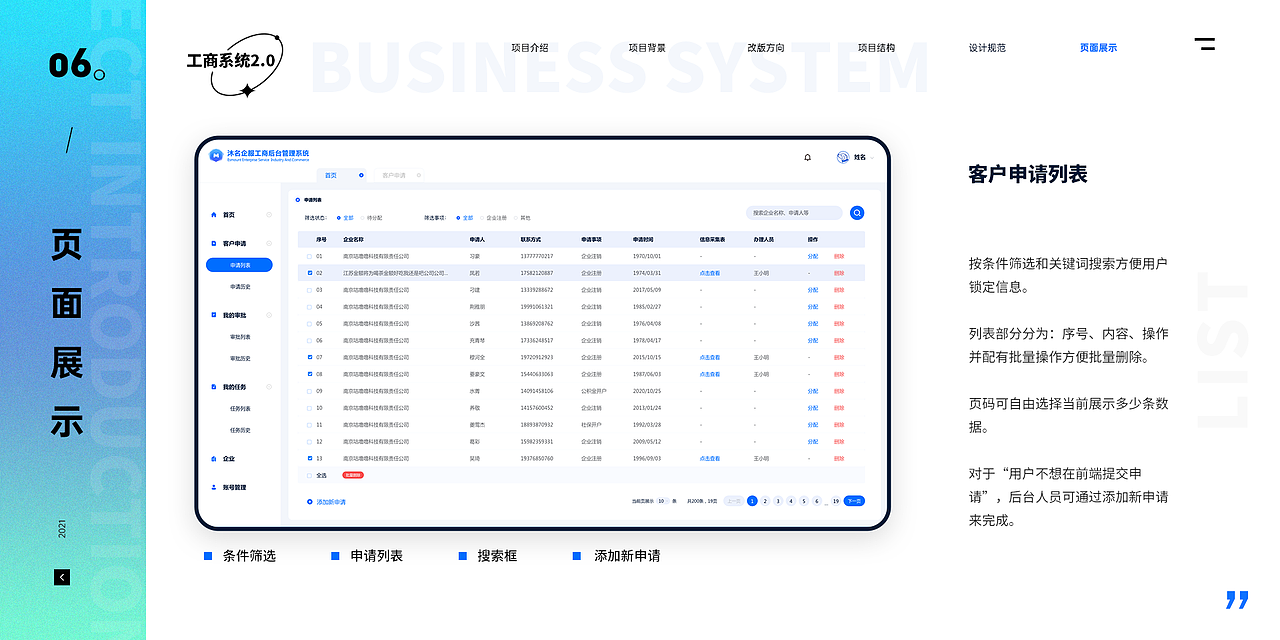The height and width of the screenshot is (640, 1280).
Task: Open 项目背景 in the top navigation
Action: pos(647,48)
